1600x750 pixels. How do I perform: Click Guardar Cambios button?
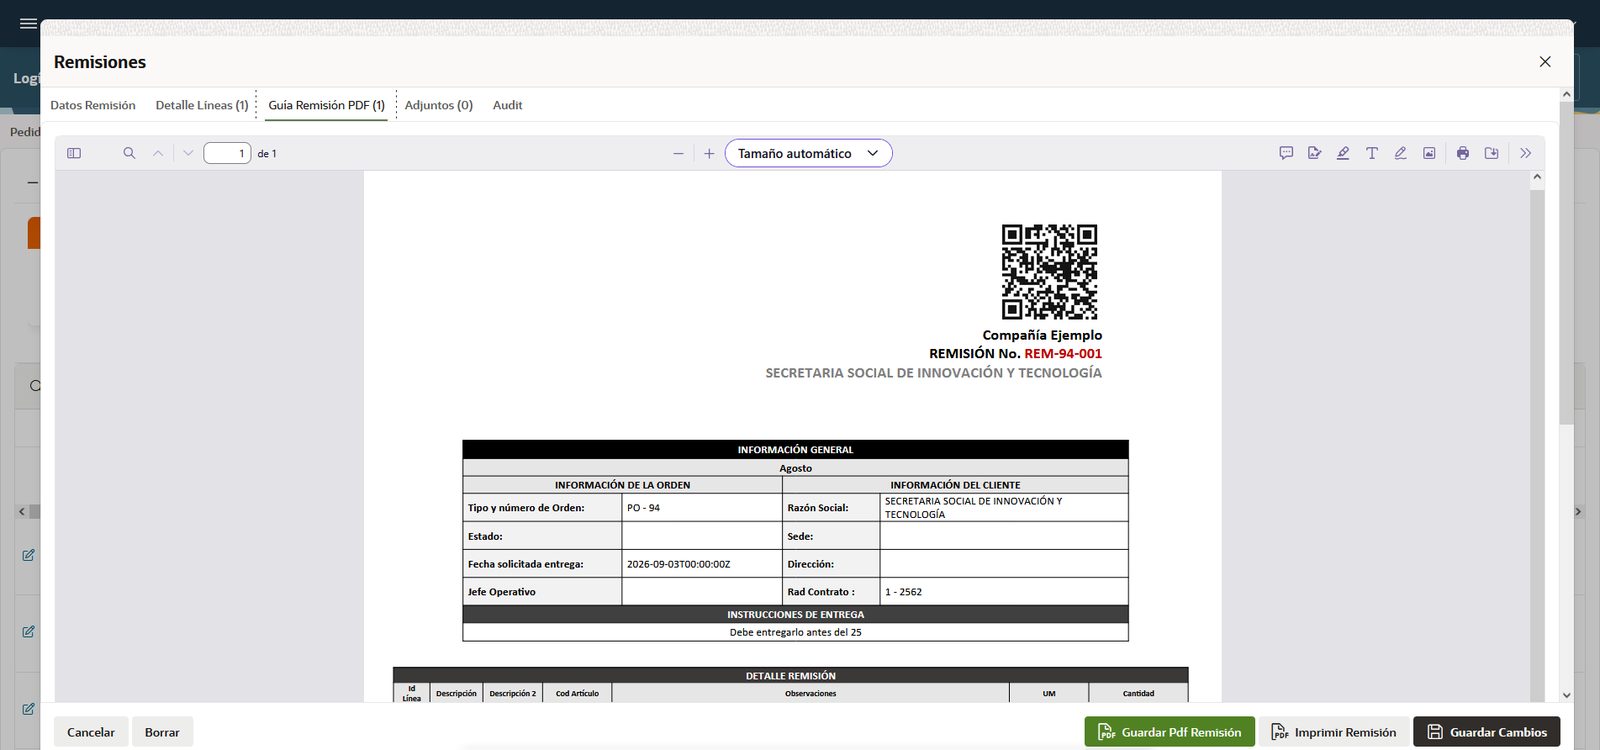tap(1487, 732)
